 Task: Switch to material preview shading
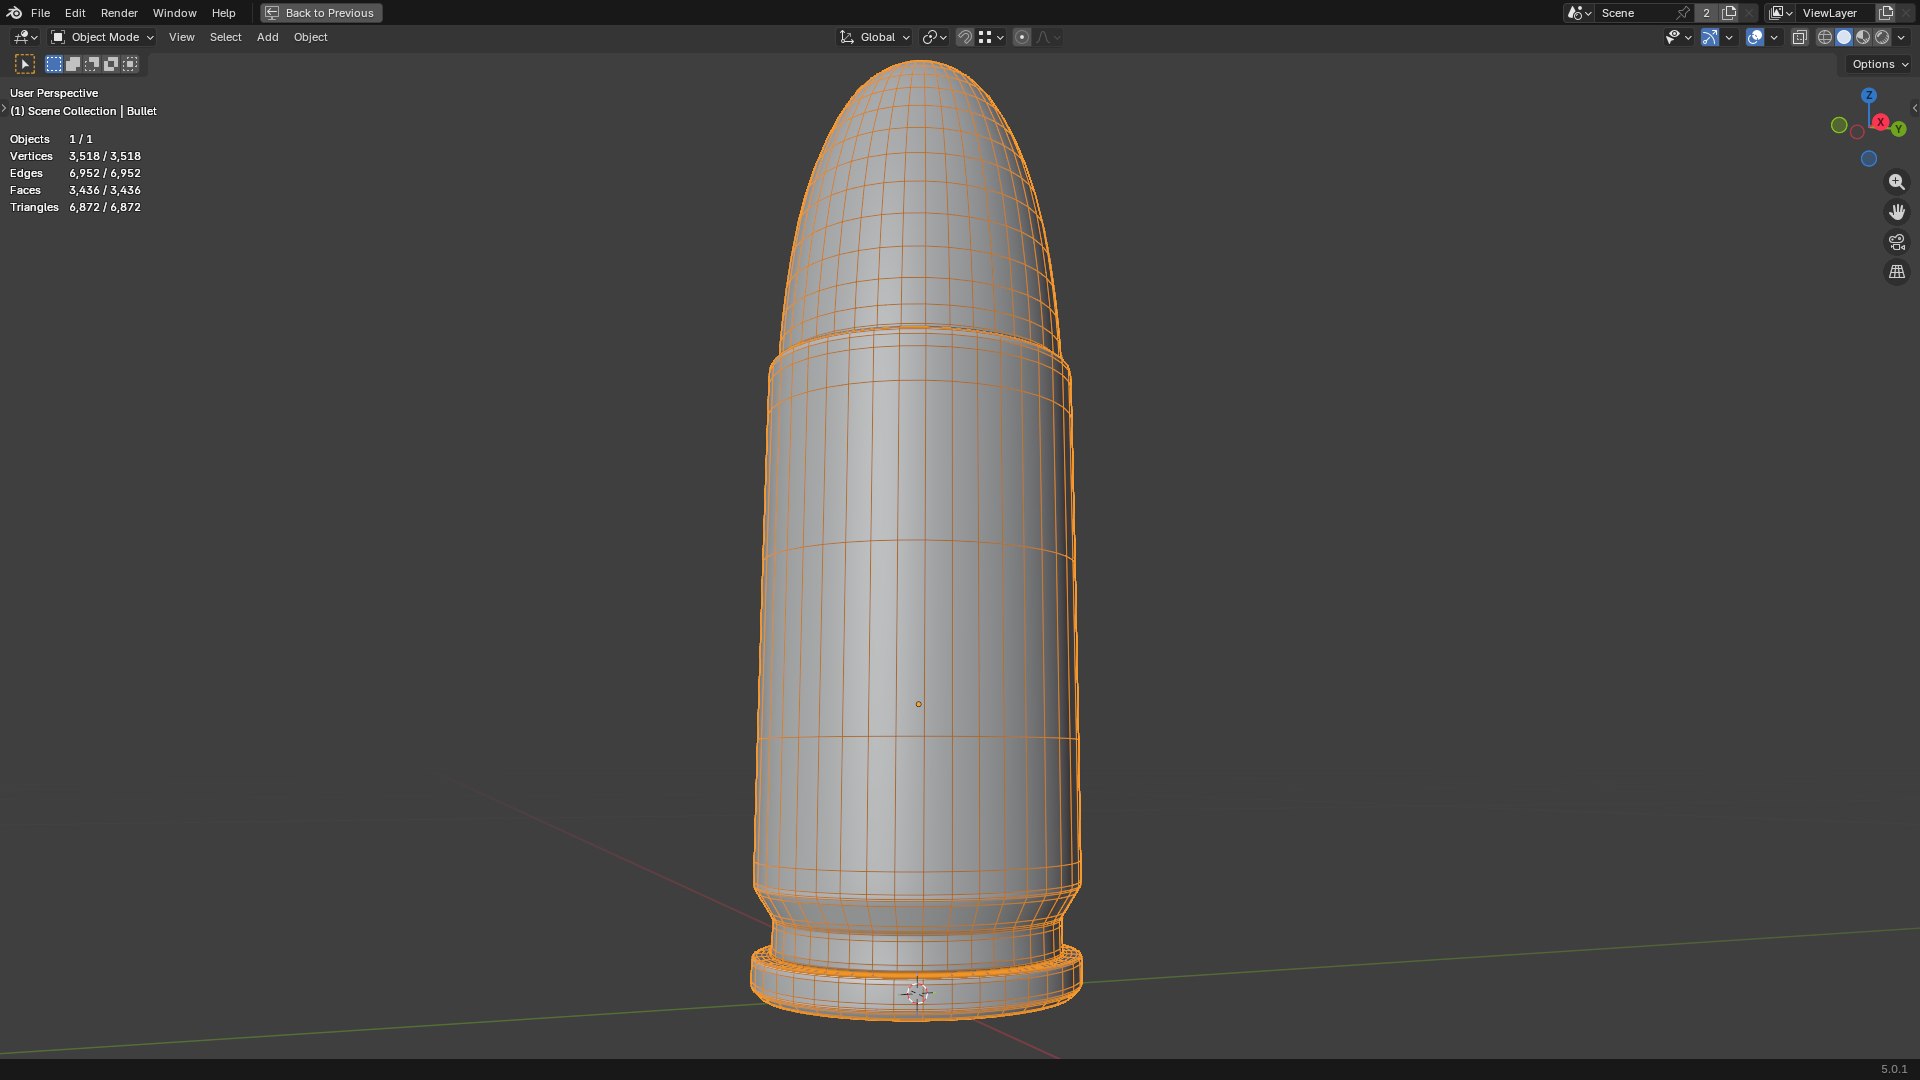click(x=1863, y=37)
